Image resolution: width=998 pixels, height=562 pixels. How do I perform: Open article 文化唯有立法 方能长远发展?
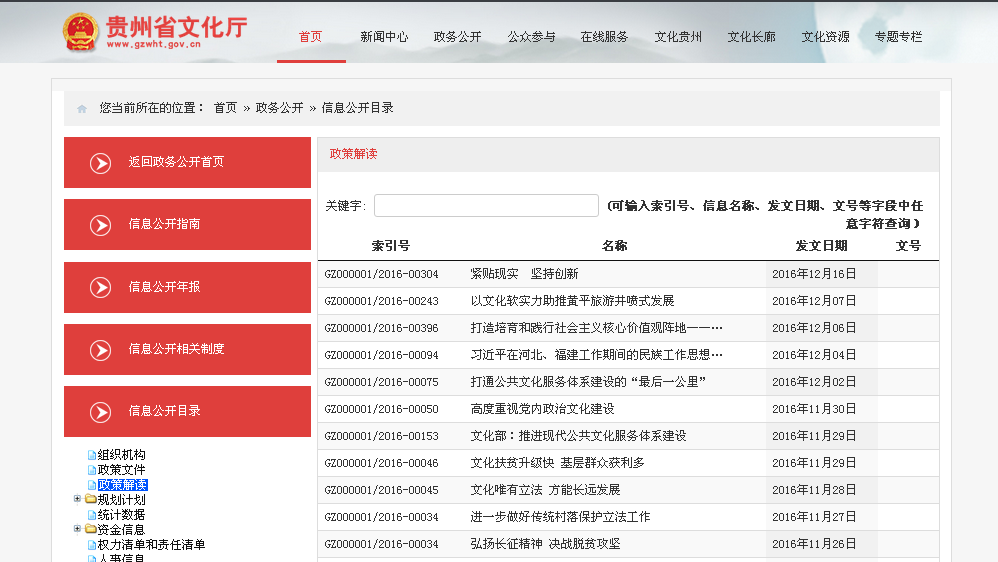coord(545,490)
